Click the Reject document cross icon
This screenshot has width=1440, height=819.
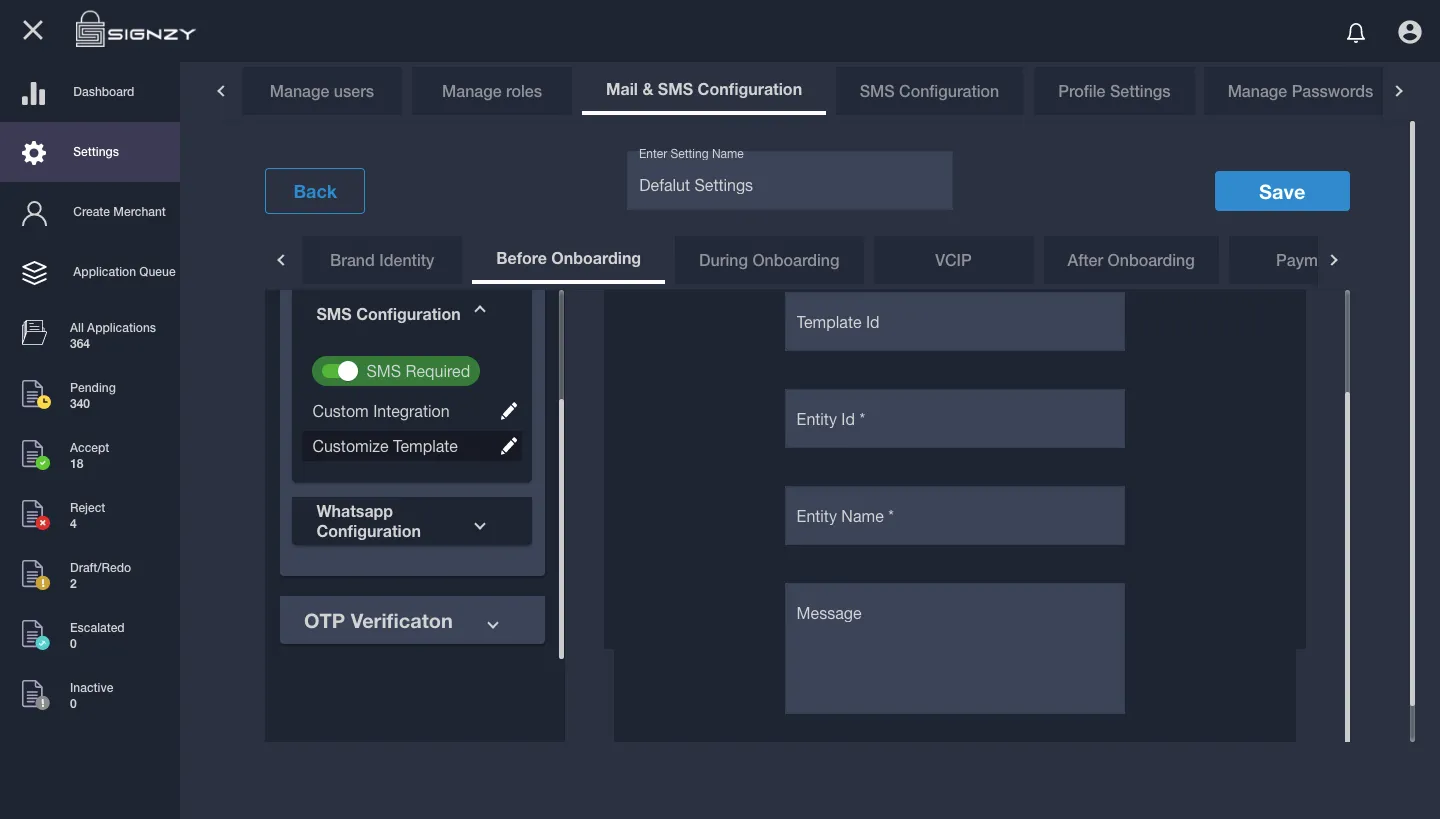[x=35, y=514]
